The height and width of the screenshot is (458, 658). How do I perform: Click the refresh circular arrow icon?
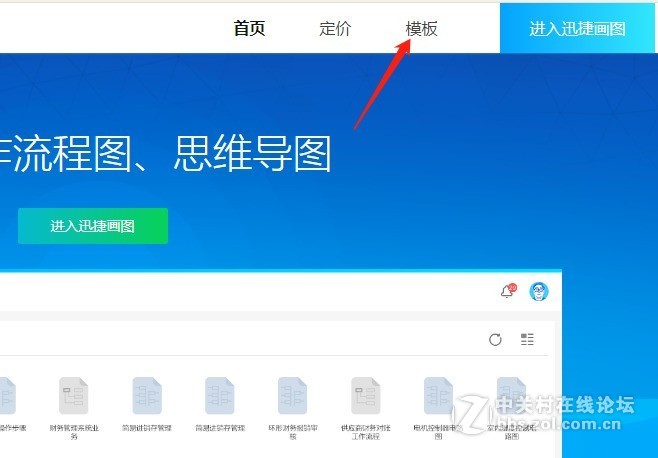pos(495,339)
